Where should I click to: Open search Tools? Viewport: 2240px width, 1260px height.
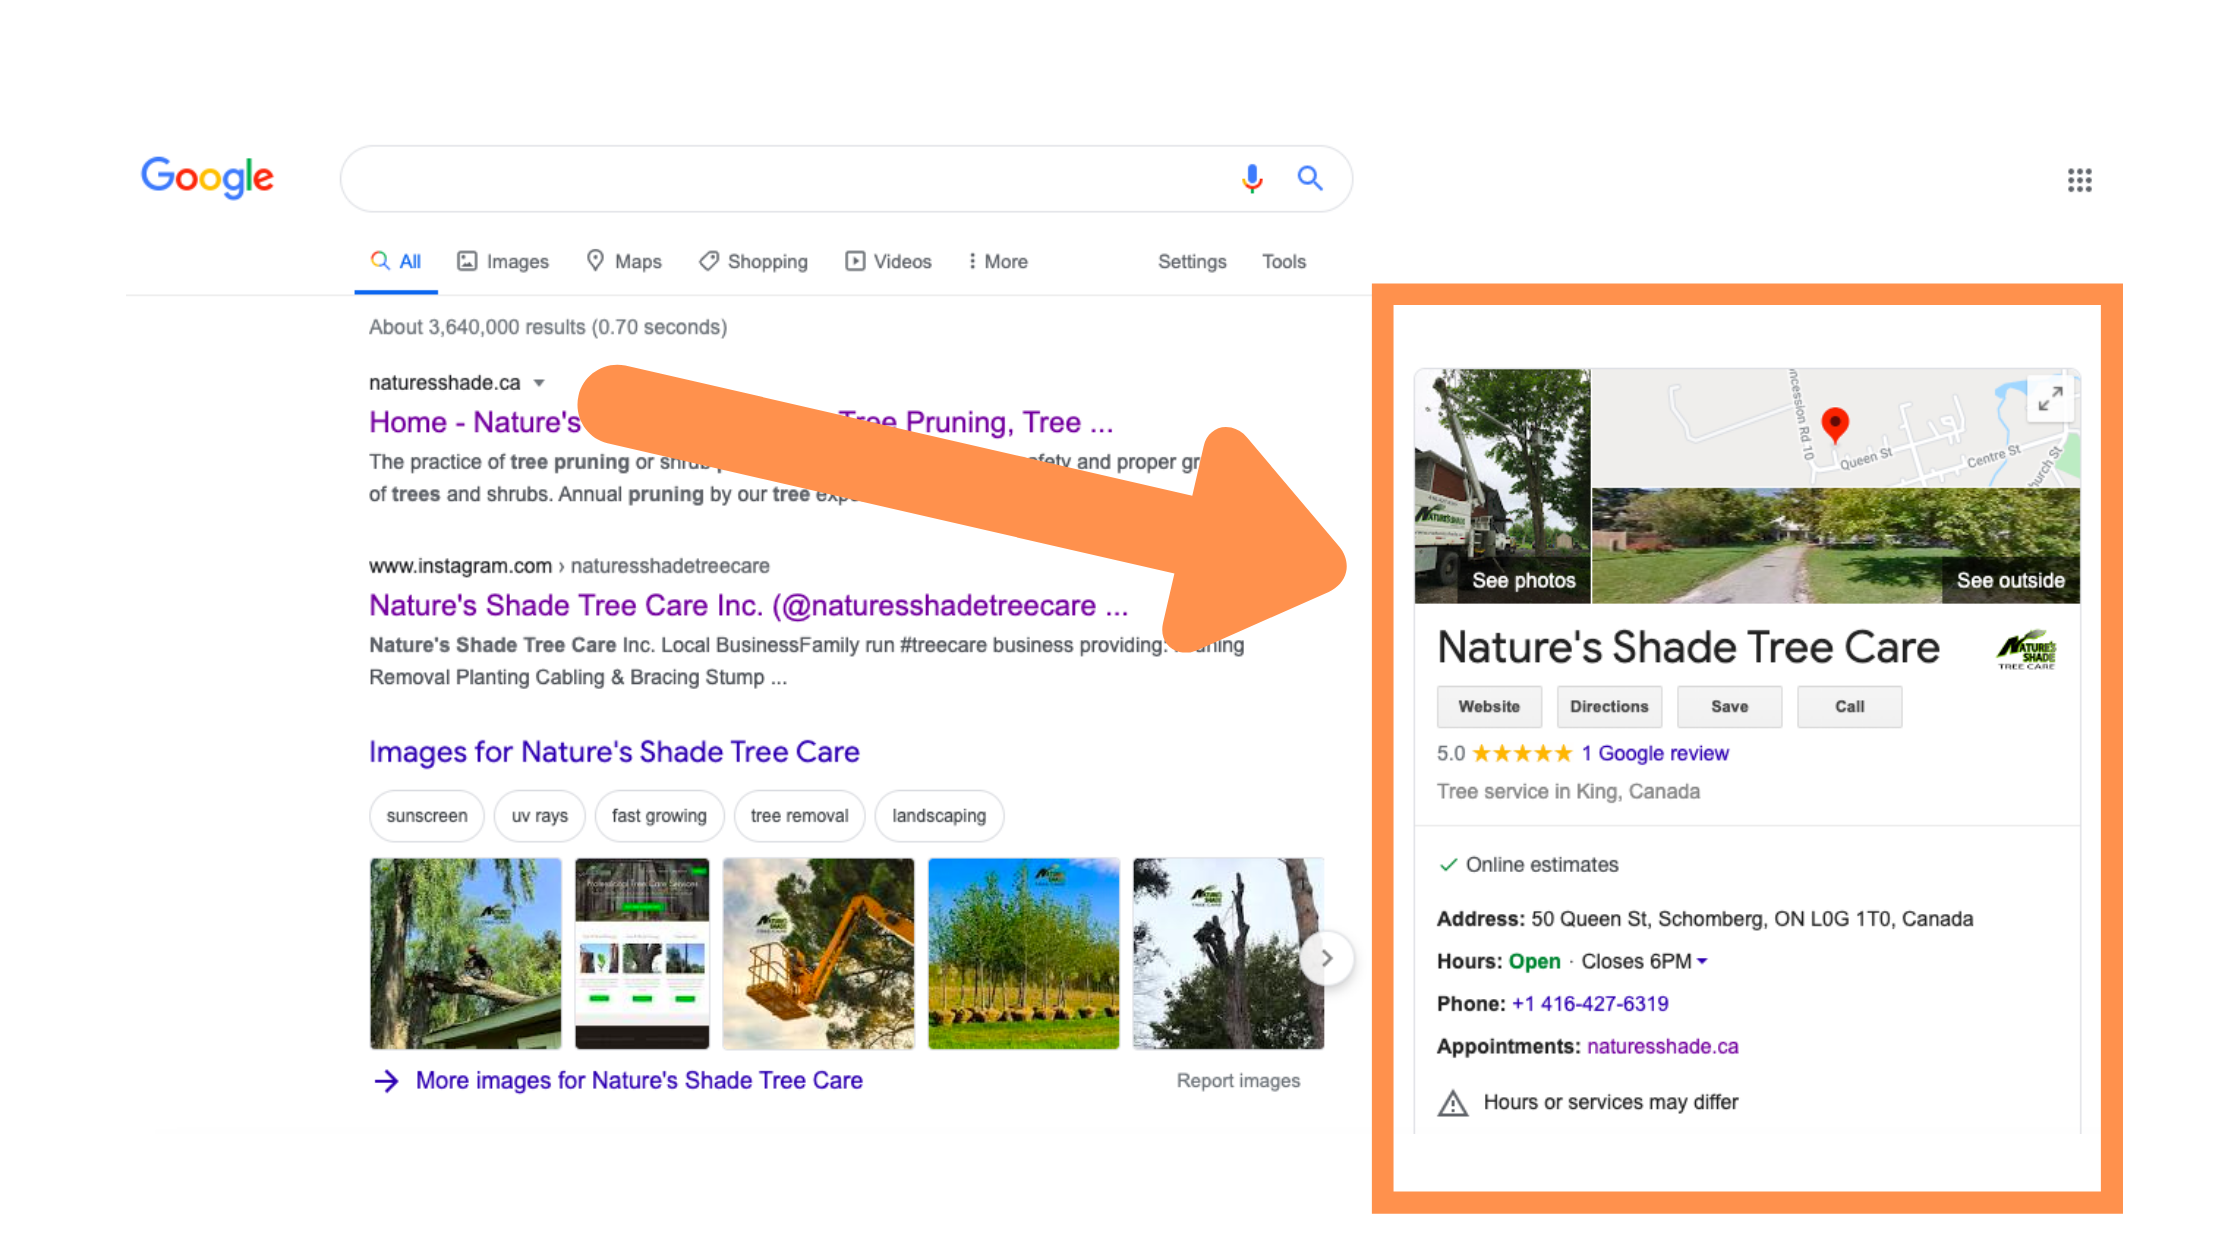(x=1284, y=262)
